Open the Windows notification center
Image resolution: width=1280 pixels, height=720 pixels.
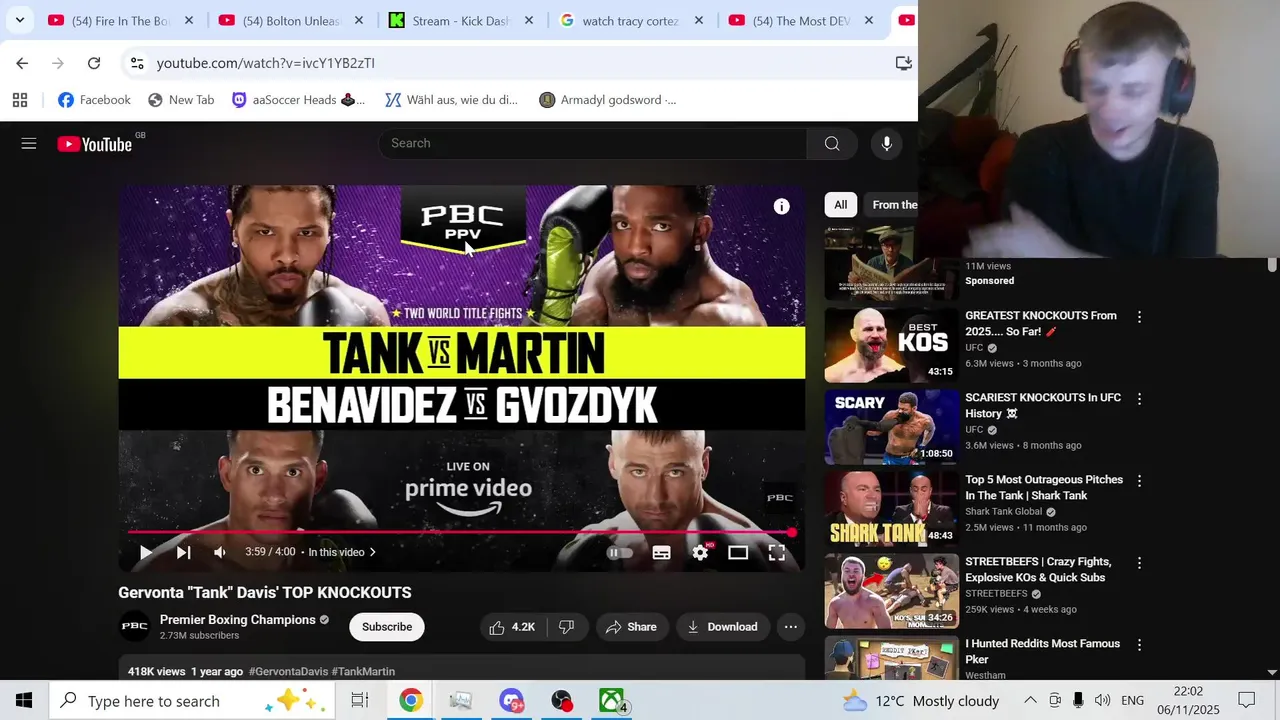1247,700
